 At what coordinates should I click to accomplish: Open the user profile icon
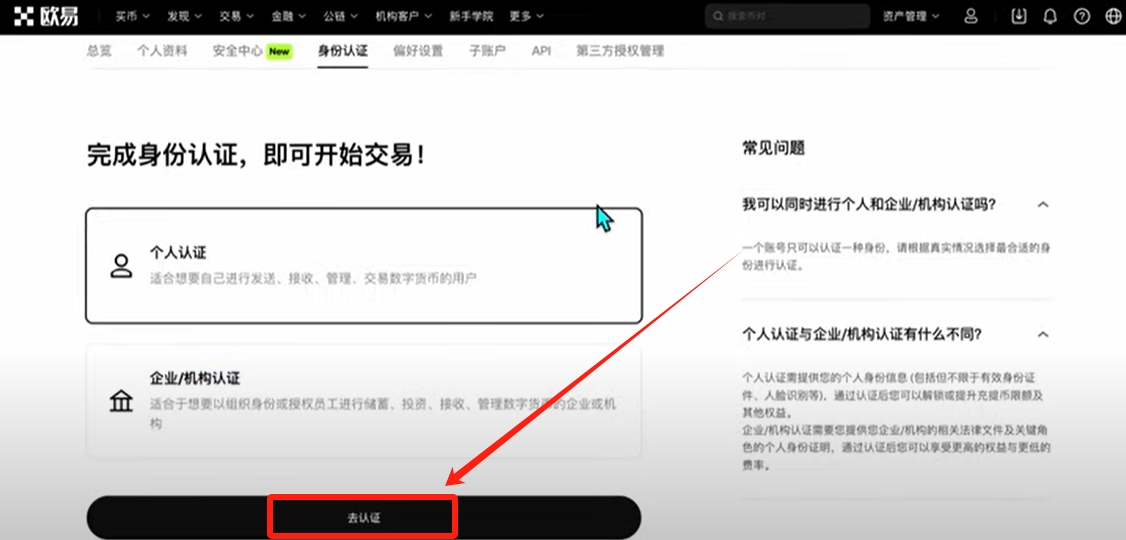tap(970, 16)
